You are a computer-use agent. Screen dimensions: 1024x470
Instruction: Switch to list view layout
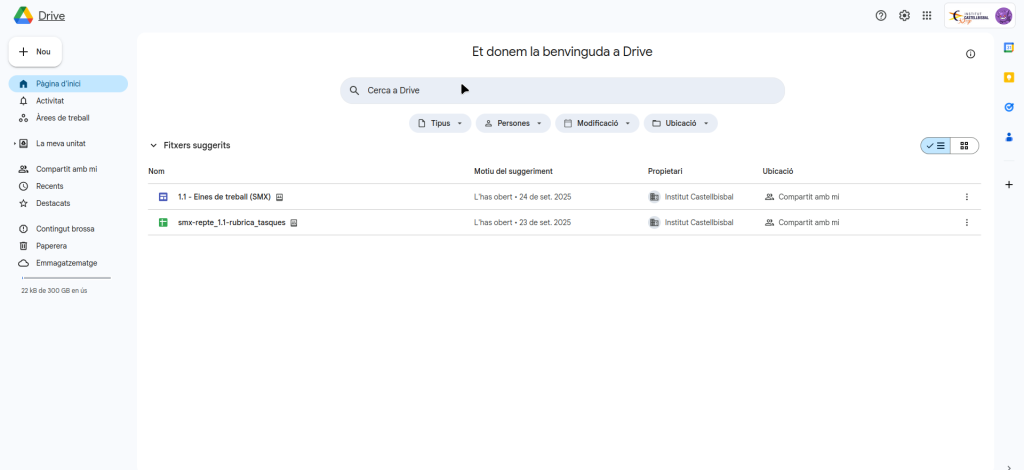tap(935, 146)
